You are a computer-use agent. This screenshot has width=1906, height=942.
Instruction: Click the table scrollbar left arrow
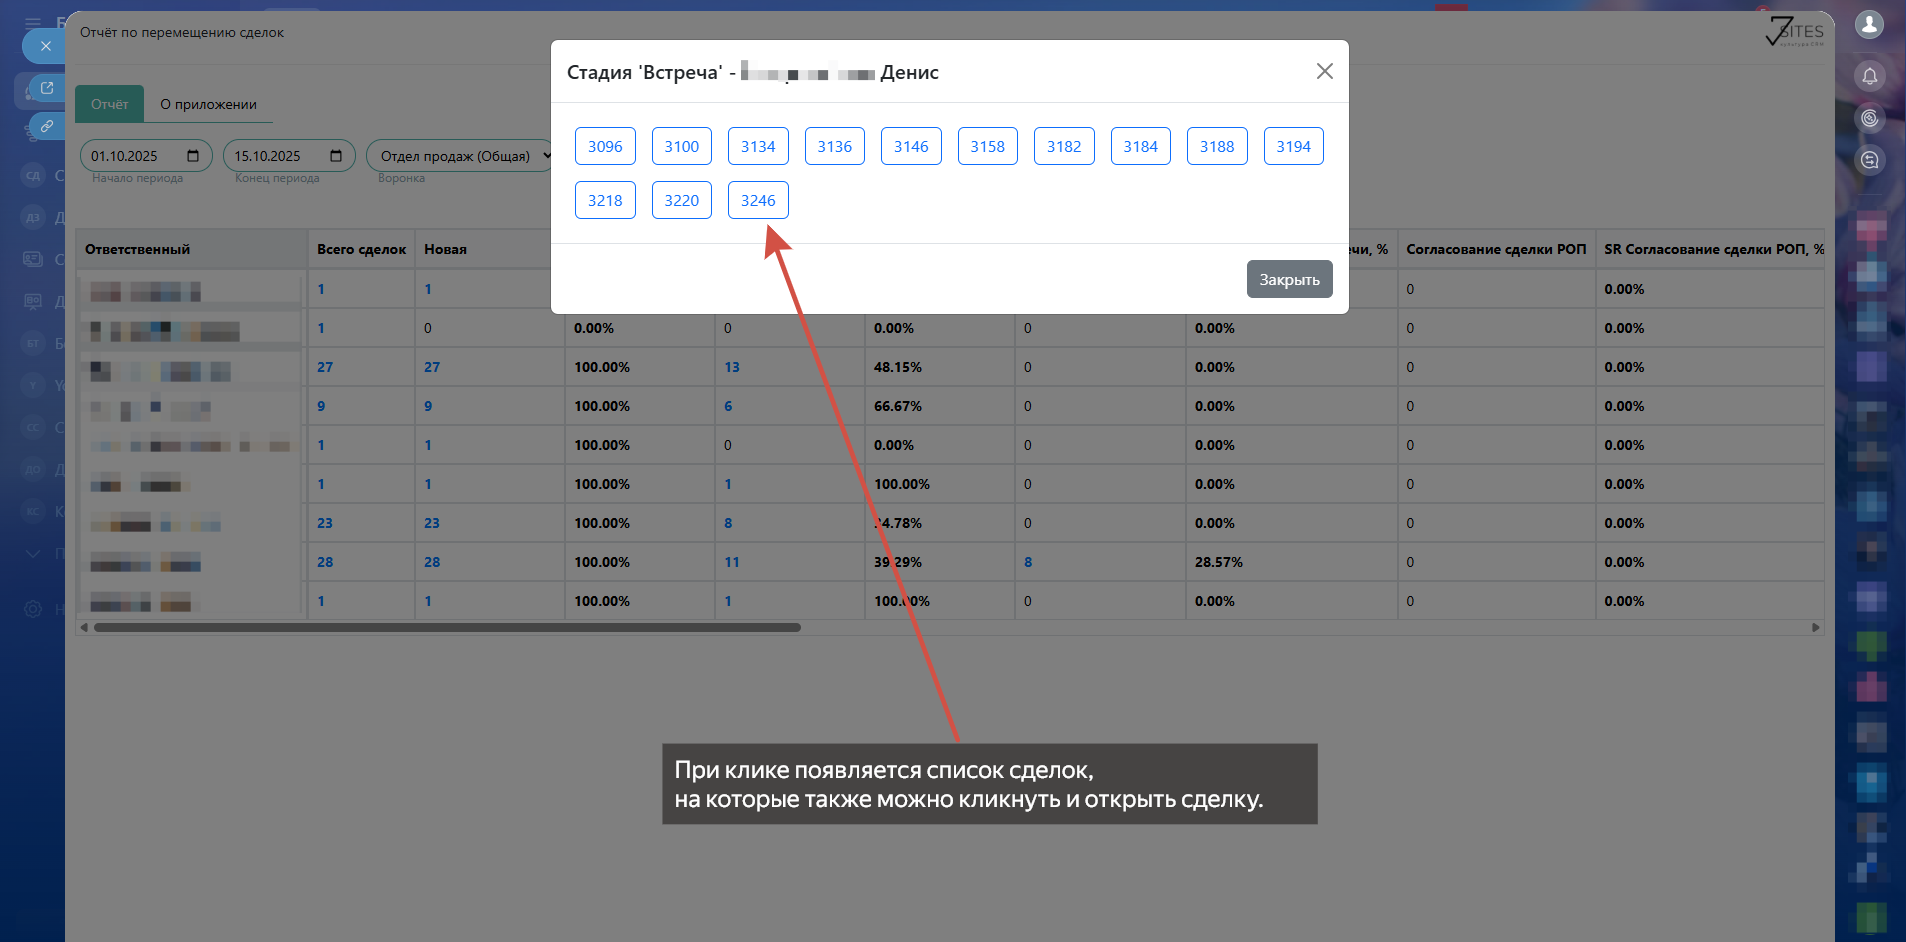[84, 628]
